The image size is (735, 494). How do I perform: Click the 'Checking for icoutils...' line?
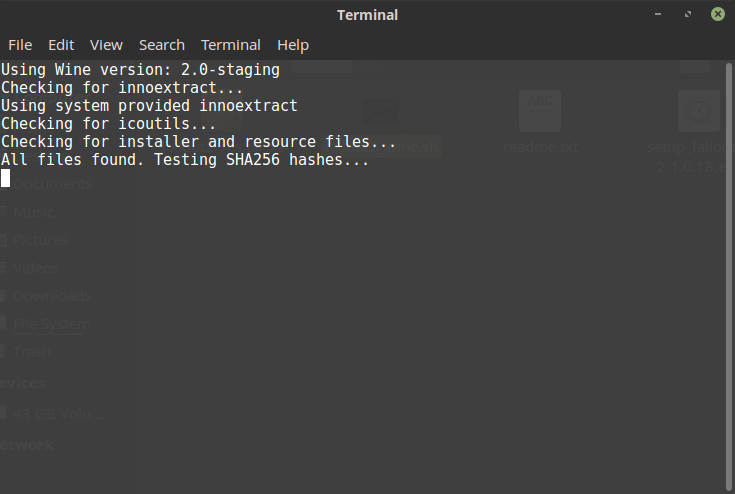(x=108, y=124)
